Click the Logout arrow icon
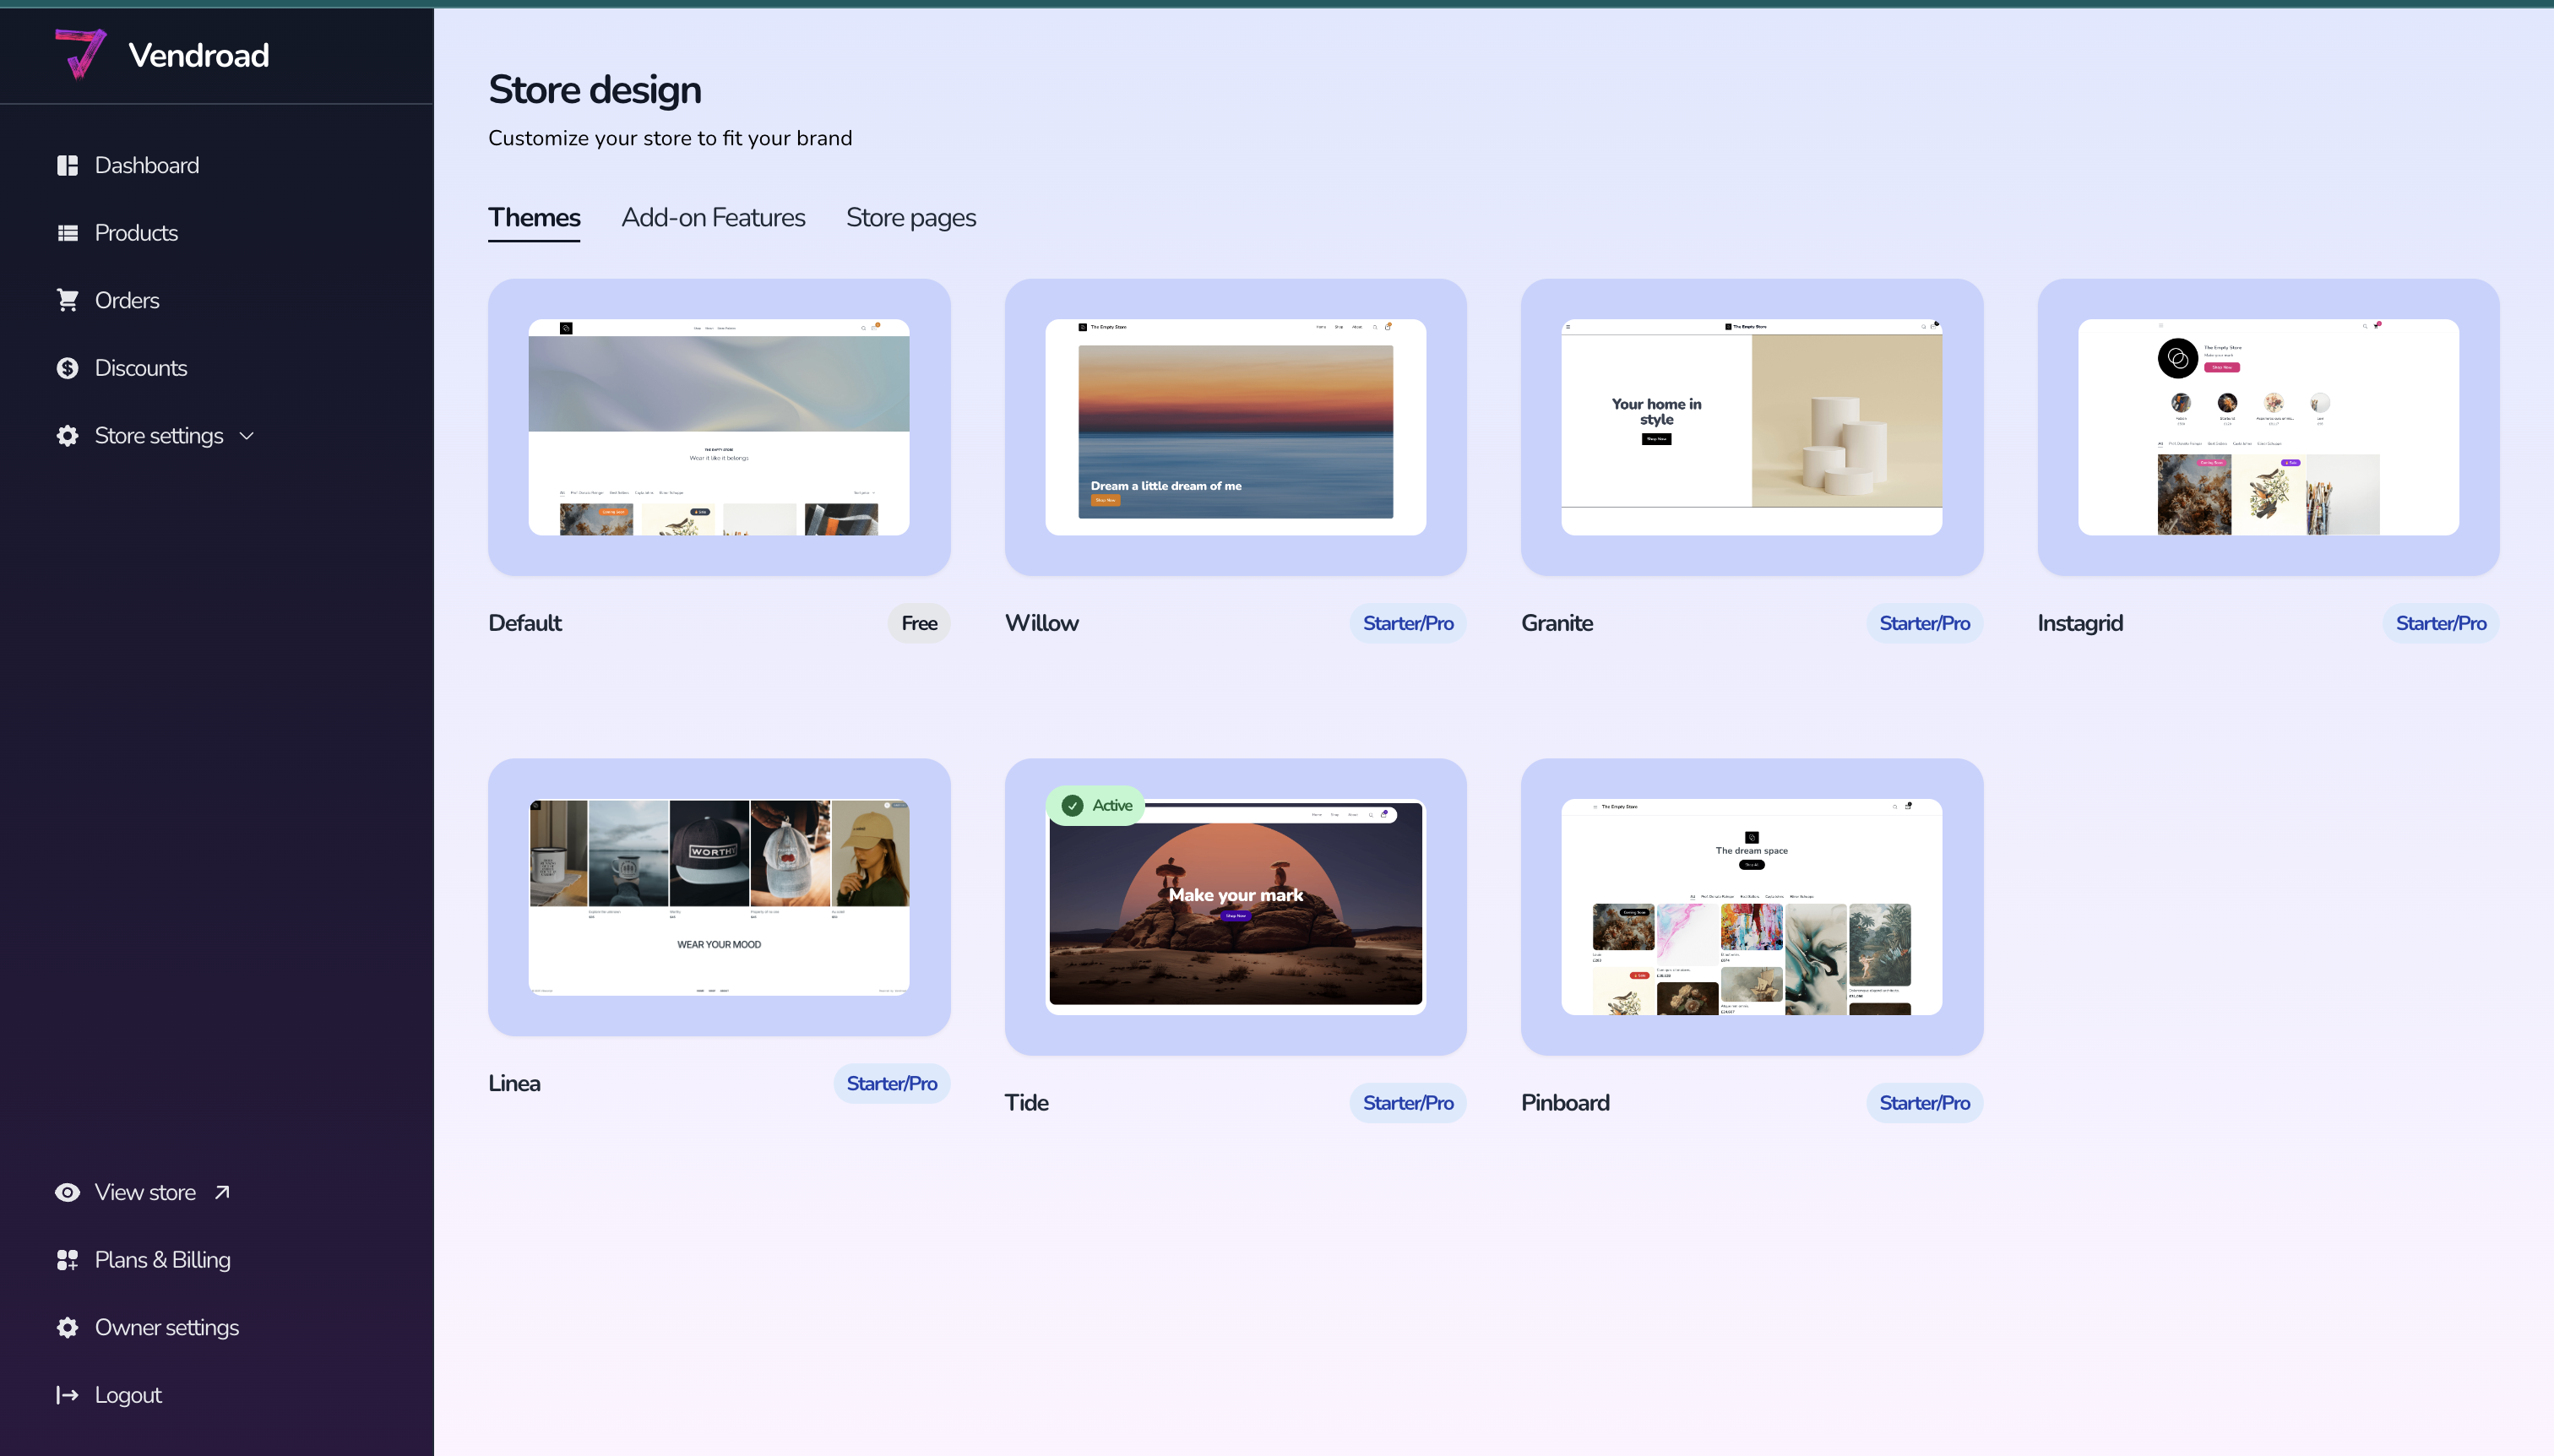This screenshot has width=2554, height=1456. click(67, 1395)
